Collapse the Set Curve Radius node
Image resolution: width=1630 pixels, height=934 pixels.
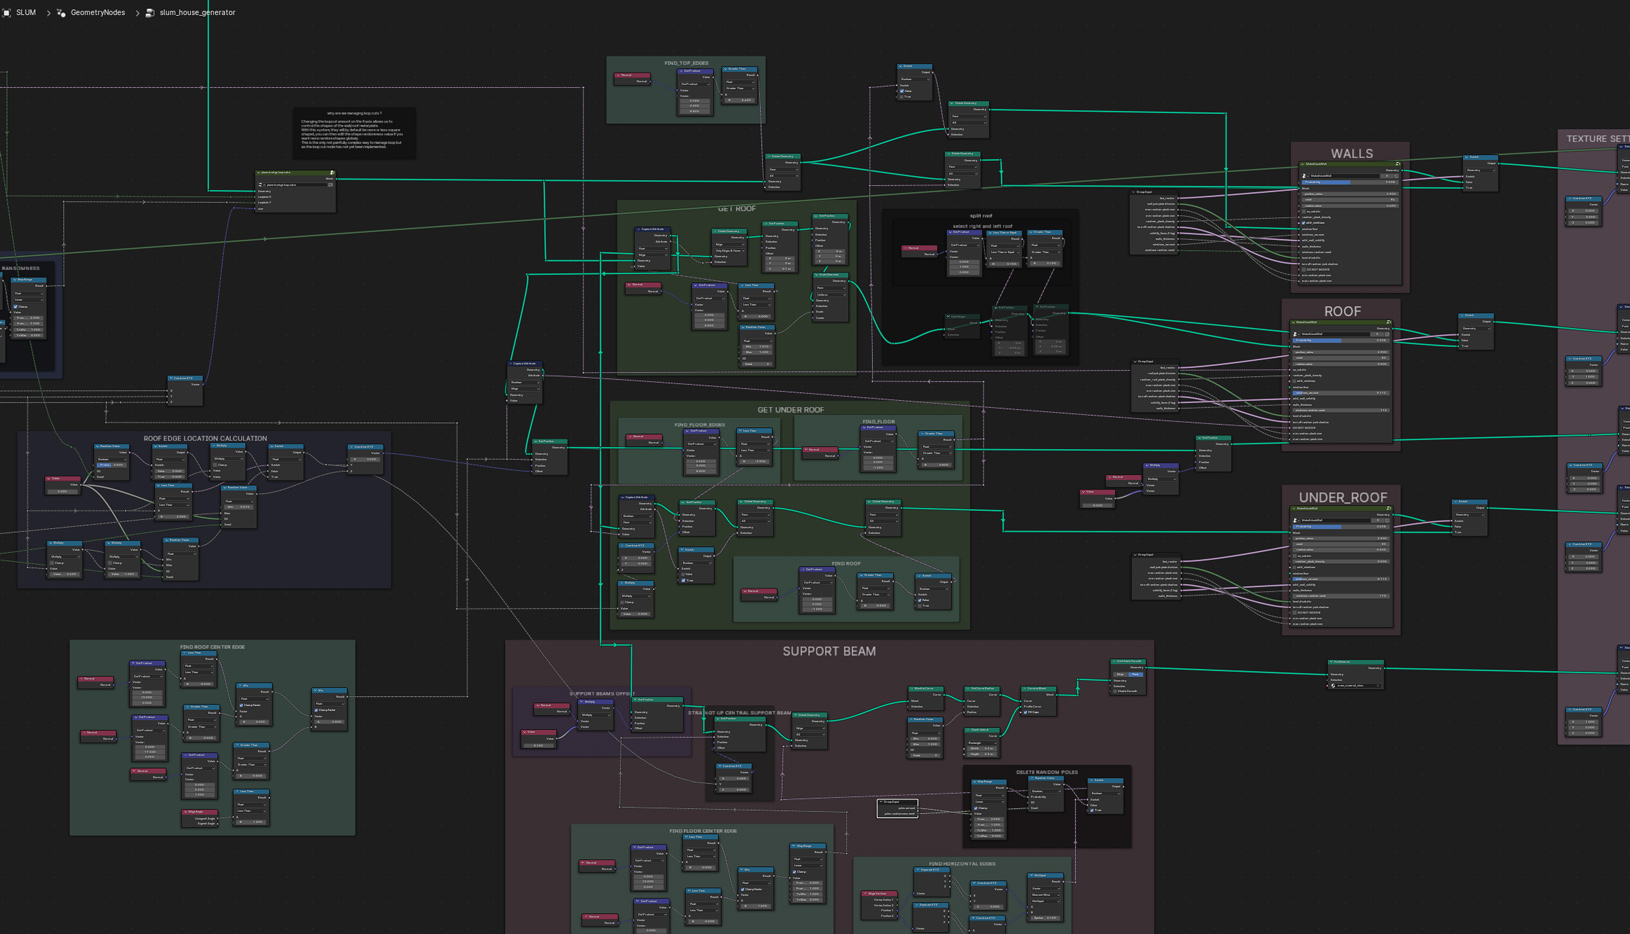968,688
